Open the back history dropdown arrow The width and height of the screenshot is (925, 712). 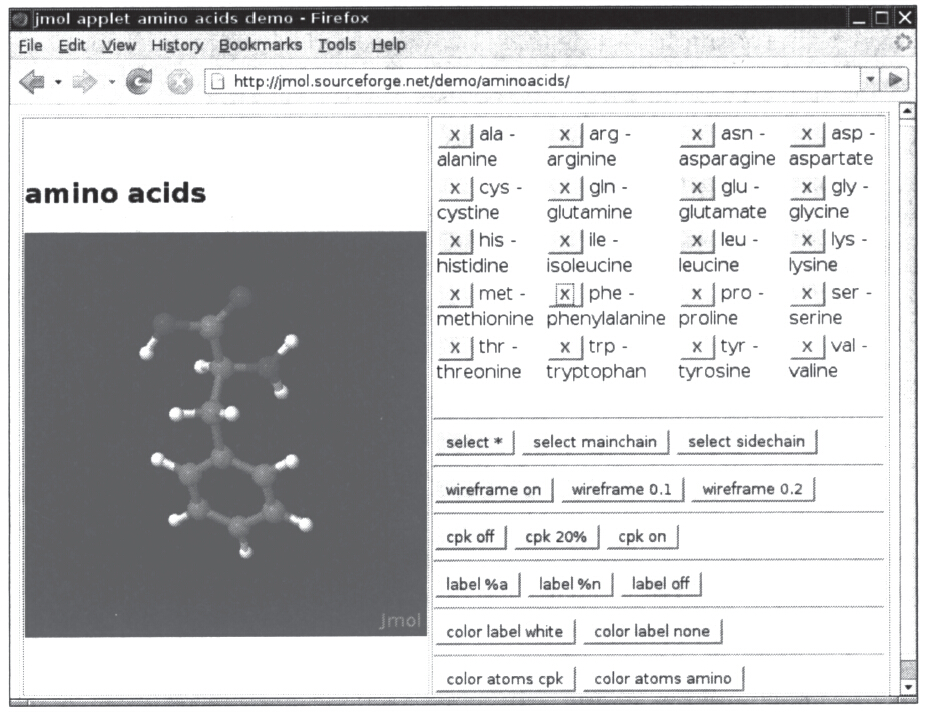58,82
